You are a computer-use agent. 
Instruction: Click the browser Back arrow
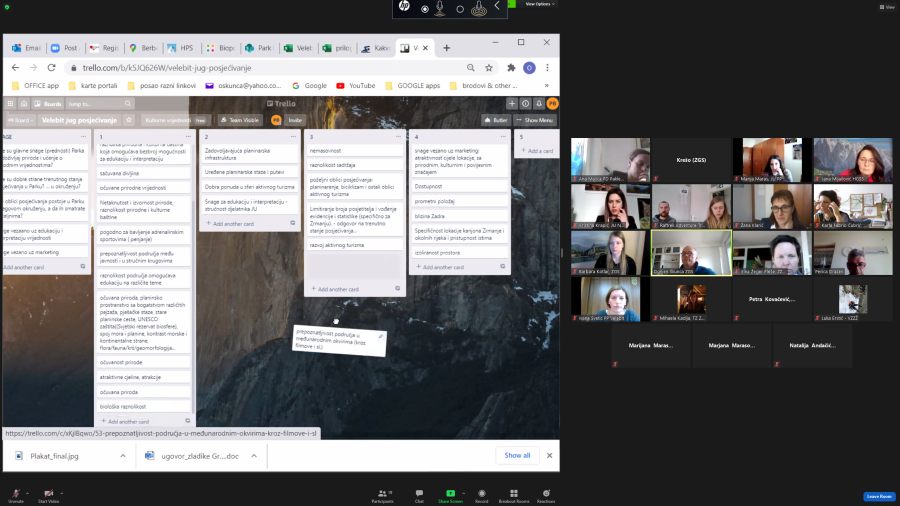click(15, 68)
